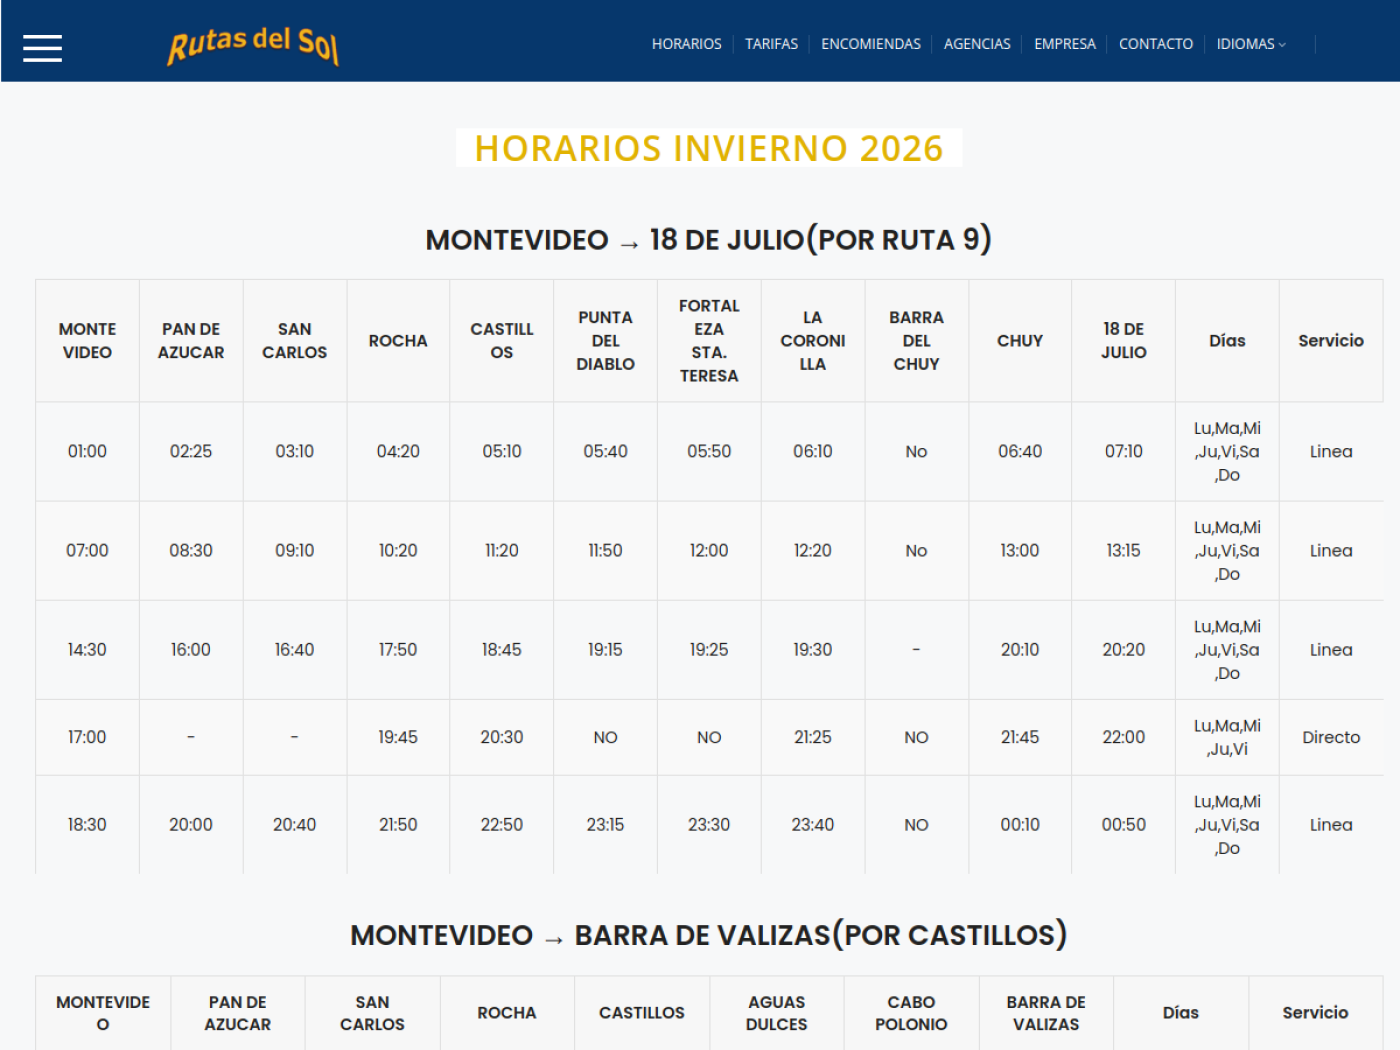The width and height of the screenshot is (1400, 1050).
Task: Select the 20:40 San Carlos time
Action: click(x=294, y=825)
